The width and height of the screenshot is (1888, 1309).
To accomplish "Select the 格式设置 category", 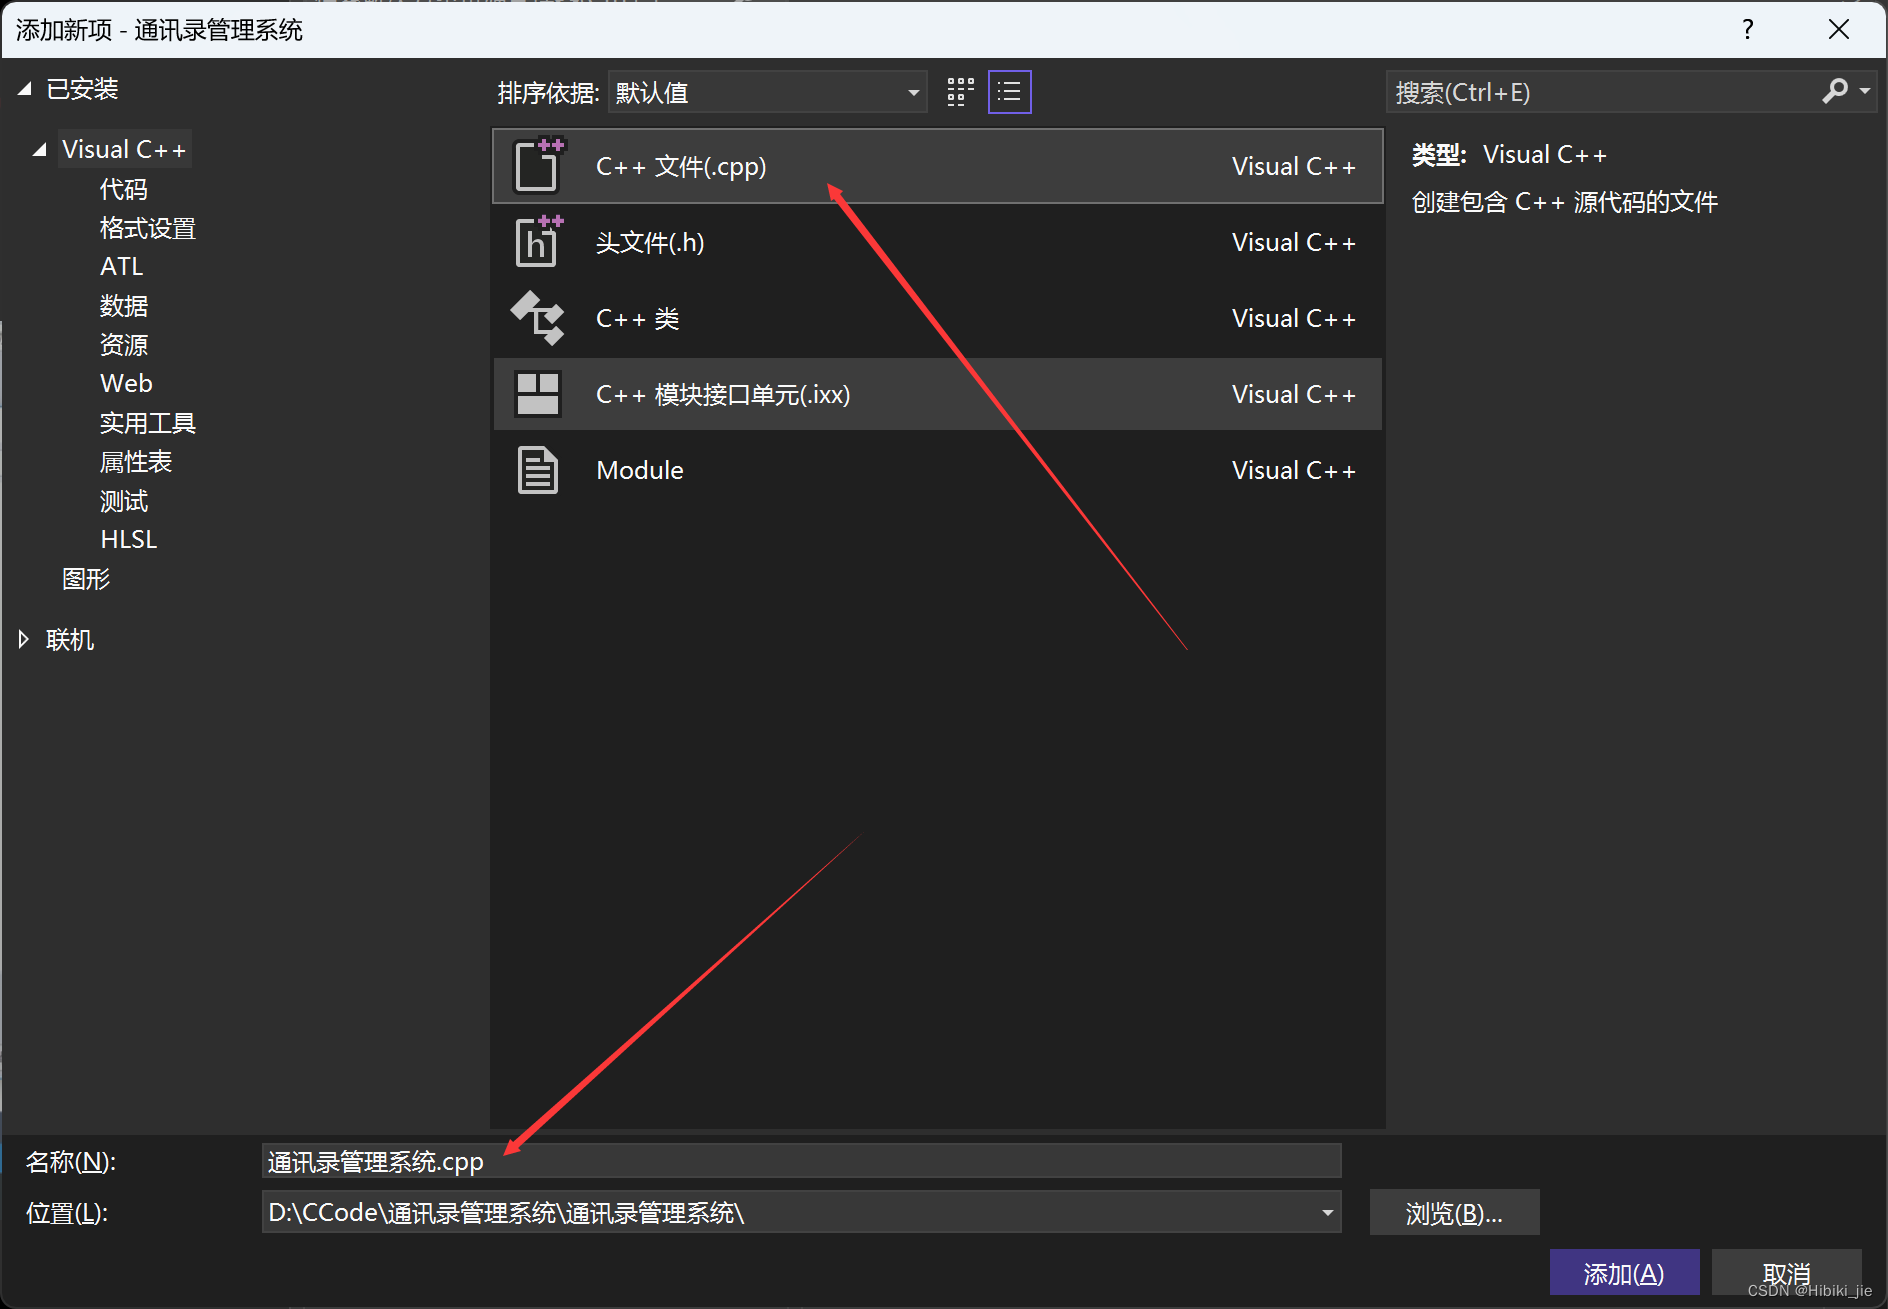I will tap(148, 228).
